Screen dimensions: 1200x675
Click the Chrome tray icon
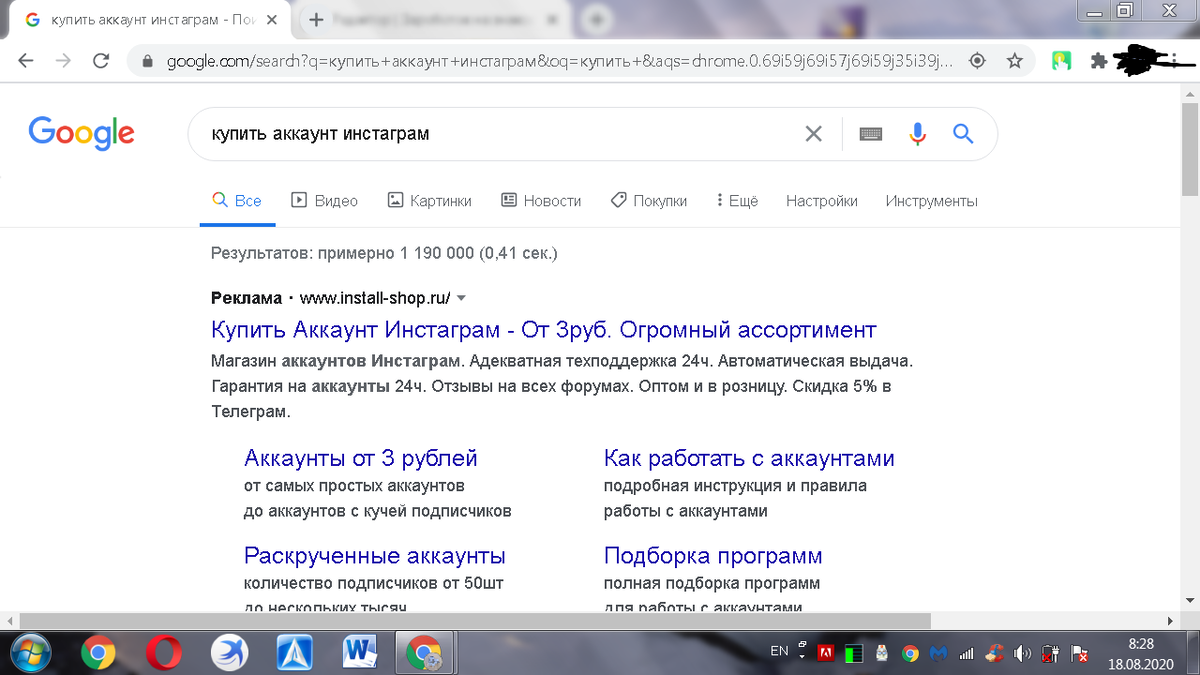pos(910,654)
